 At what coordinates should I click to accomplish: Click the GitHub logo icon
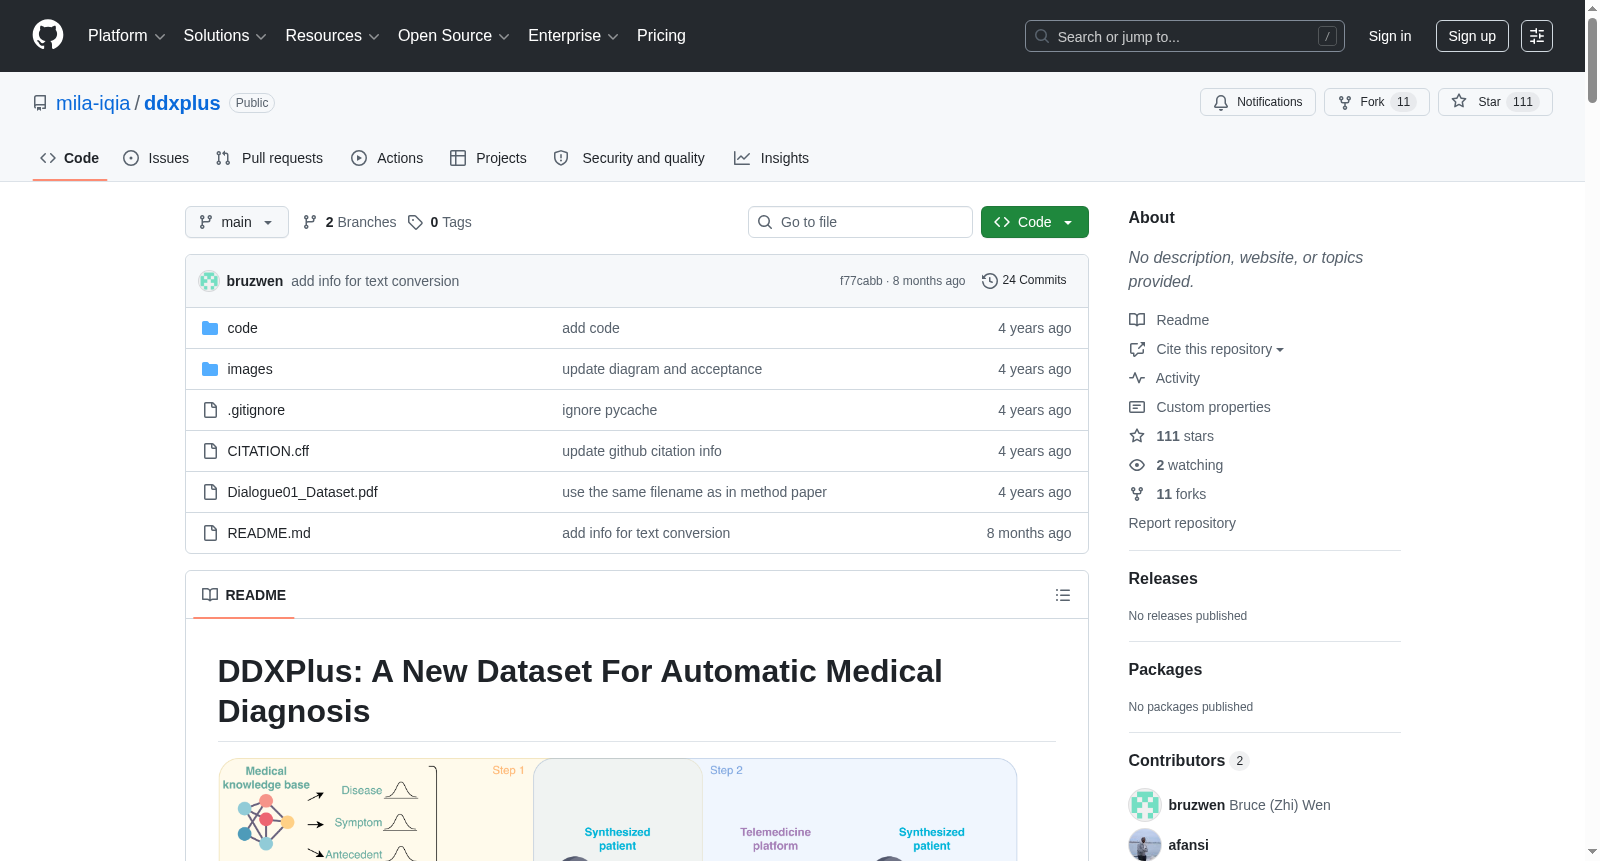coord(48,36)
